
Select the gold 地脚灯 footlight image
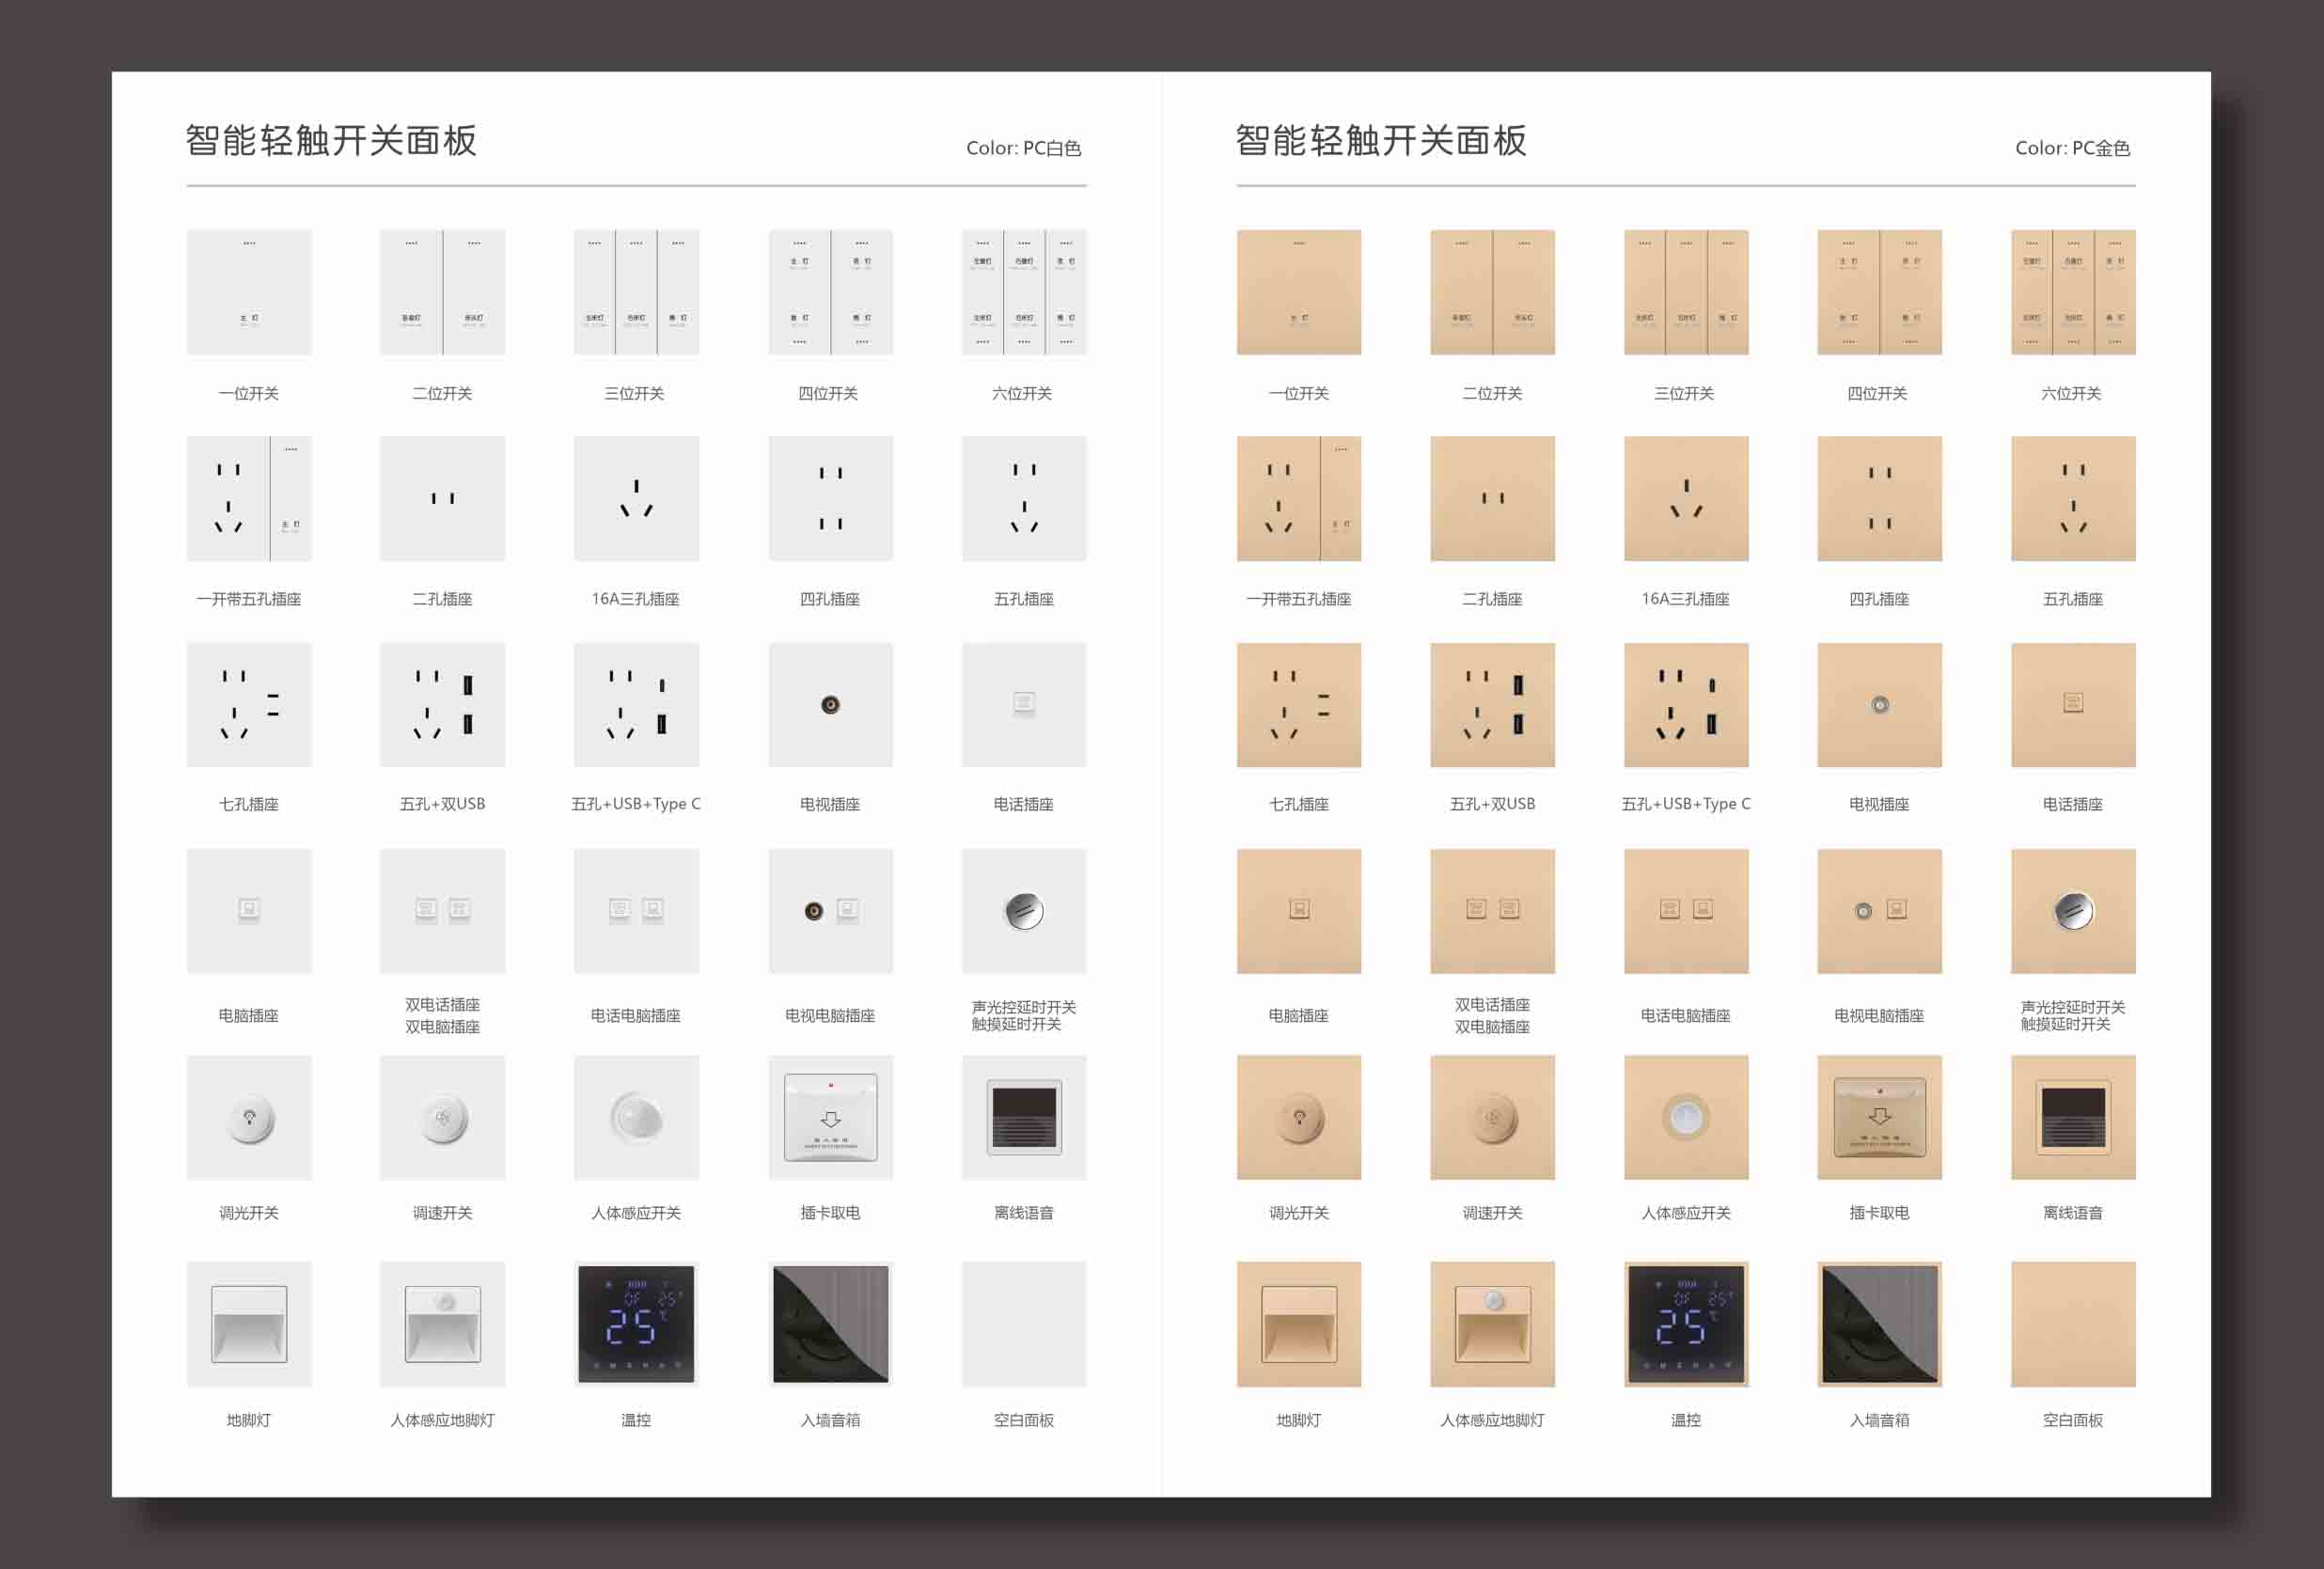tap(1298, 1324)
